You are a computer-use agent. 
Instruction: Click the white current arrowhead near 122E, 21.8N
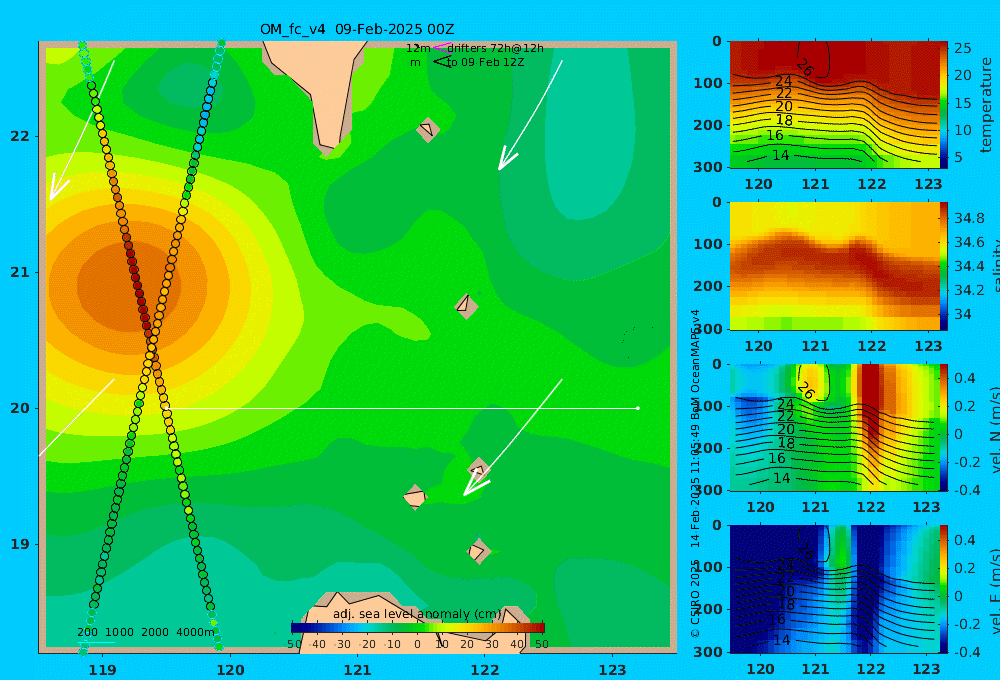click(508, 158)
